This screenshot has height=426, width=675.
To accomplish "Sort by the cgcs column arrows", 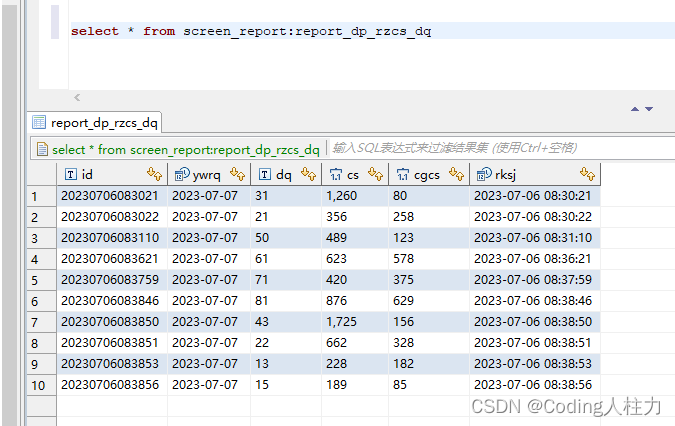I will click(456, 174).
